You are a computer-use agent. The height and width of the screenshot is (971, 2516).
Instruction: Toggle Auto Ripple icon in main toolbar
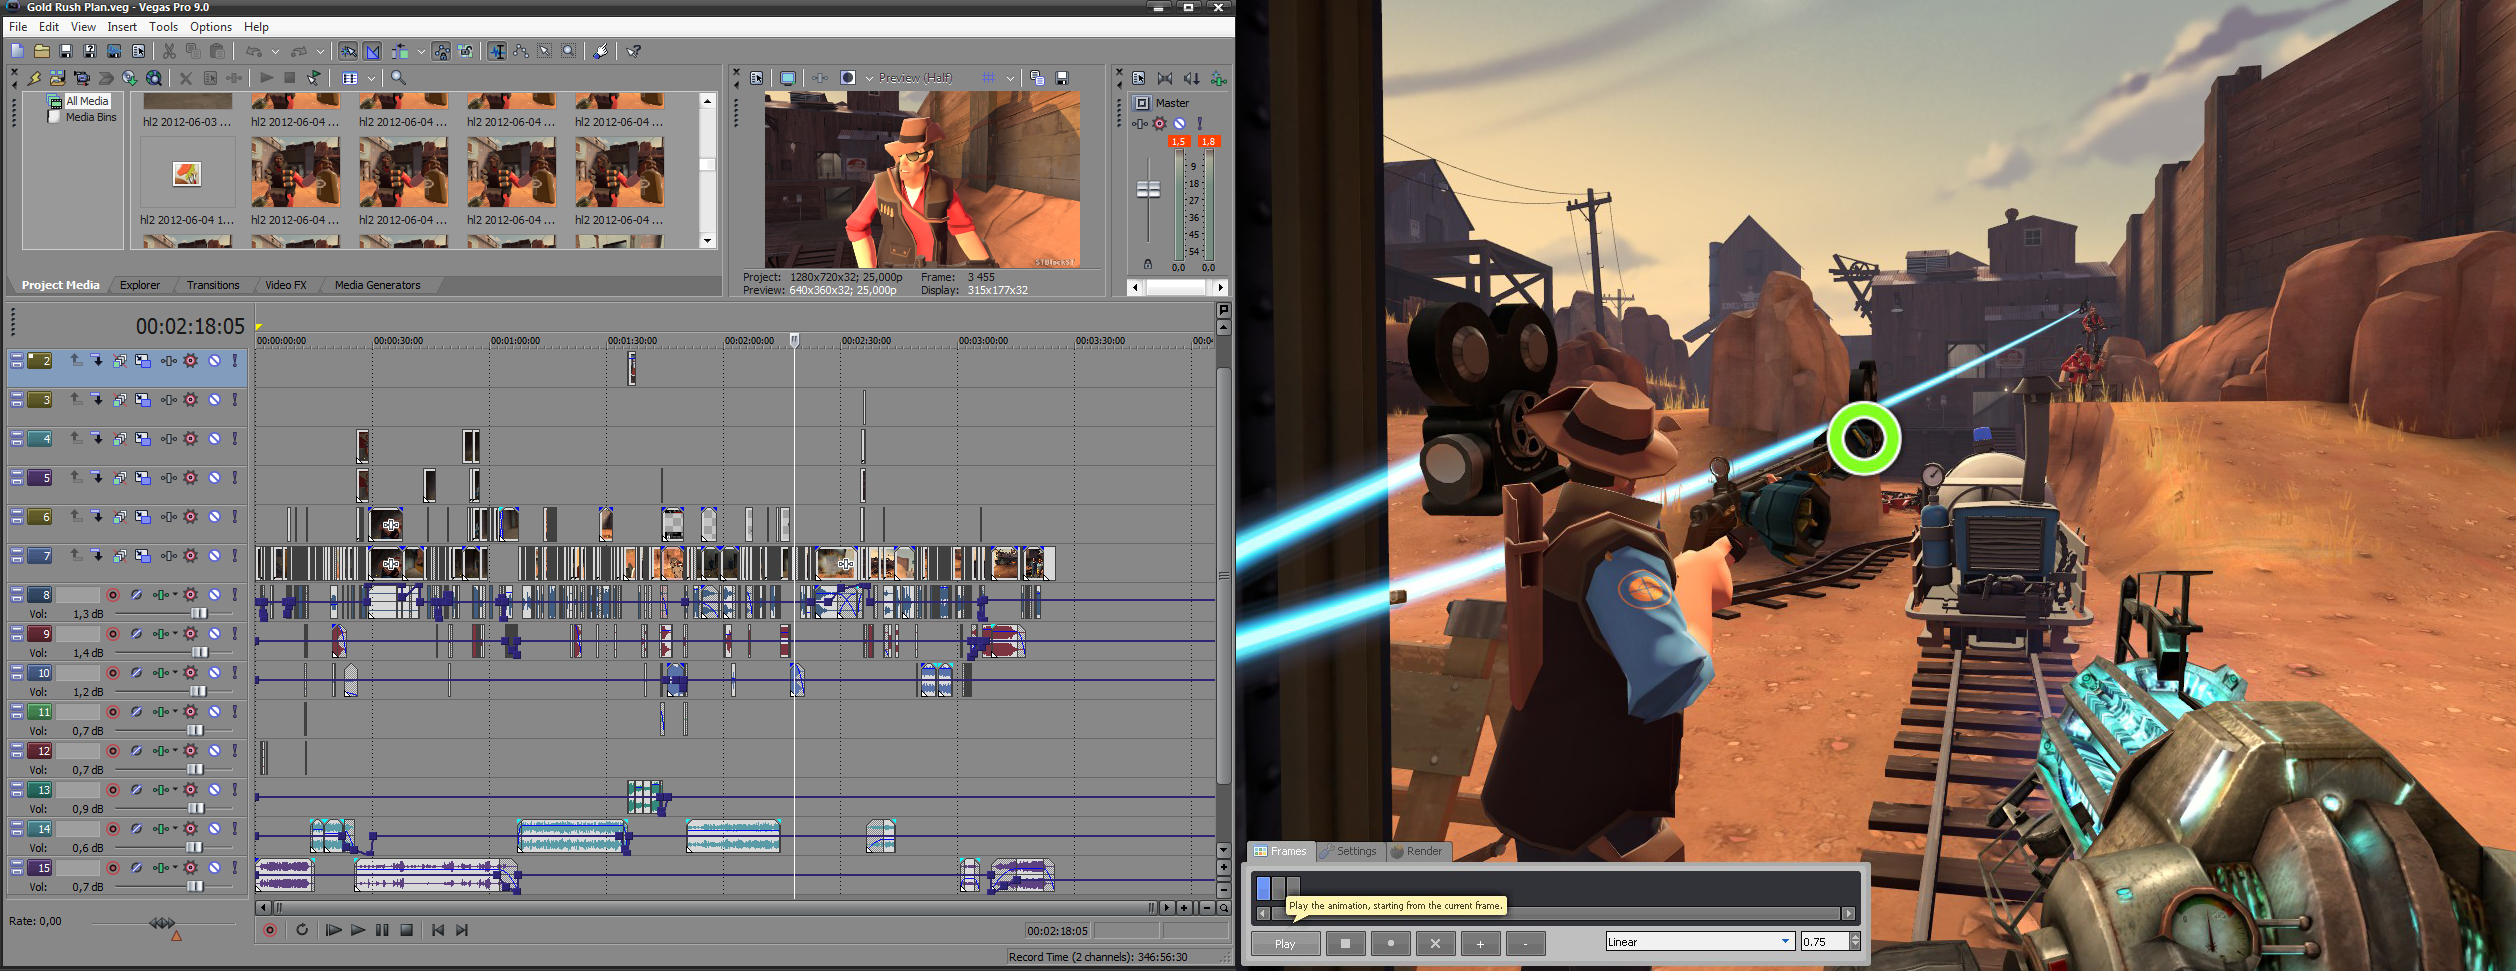pos(400,51)
